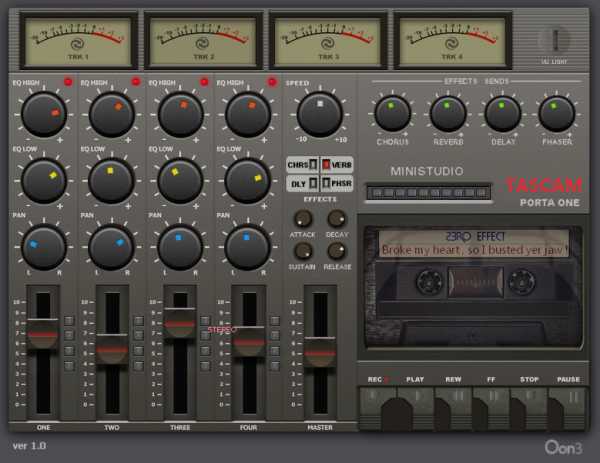600x463 pixels.
Task: Flip the VU LIGHT switch
Action: pos(554,39)
